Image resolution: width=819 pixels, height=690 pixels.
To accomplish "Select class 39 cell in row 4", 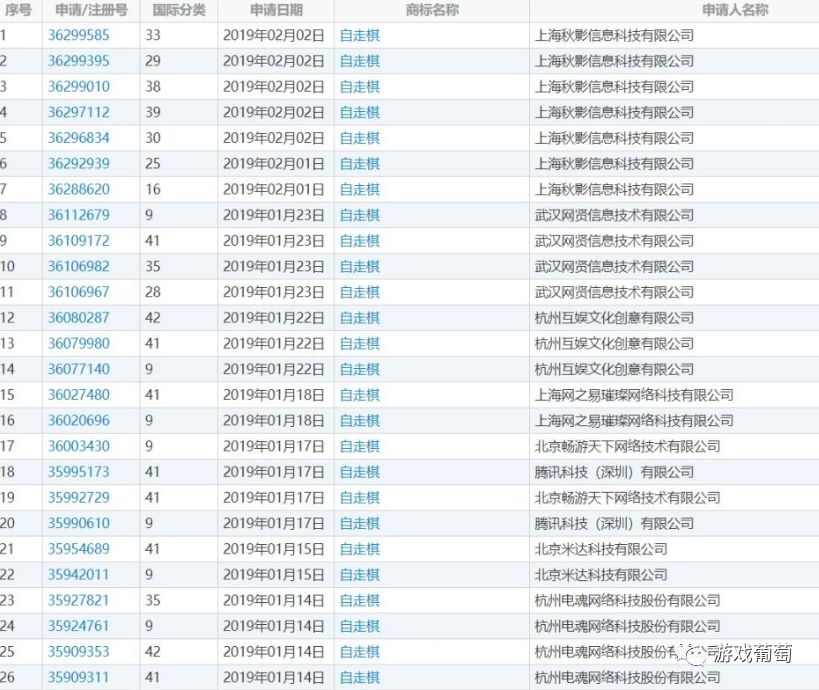I will tap(153, 112).
